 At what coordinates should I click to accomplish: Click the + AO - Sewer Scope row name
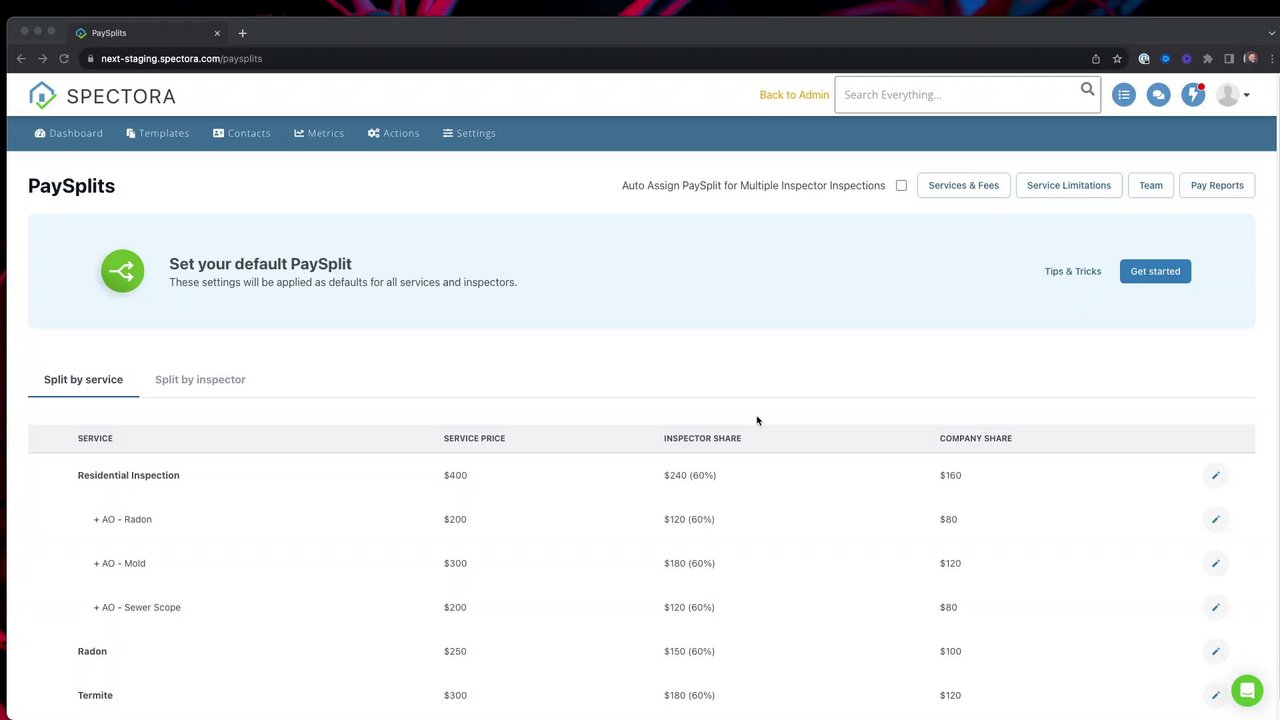click(x=137, y=607)
